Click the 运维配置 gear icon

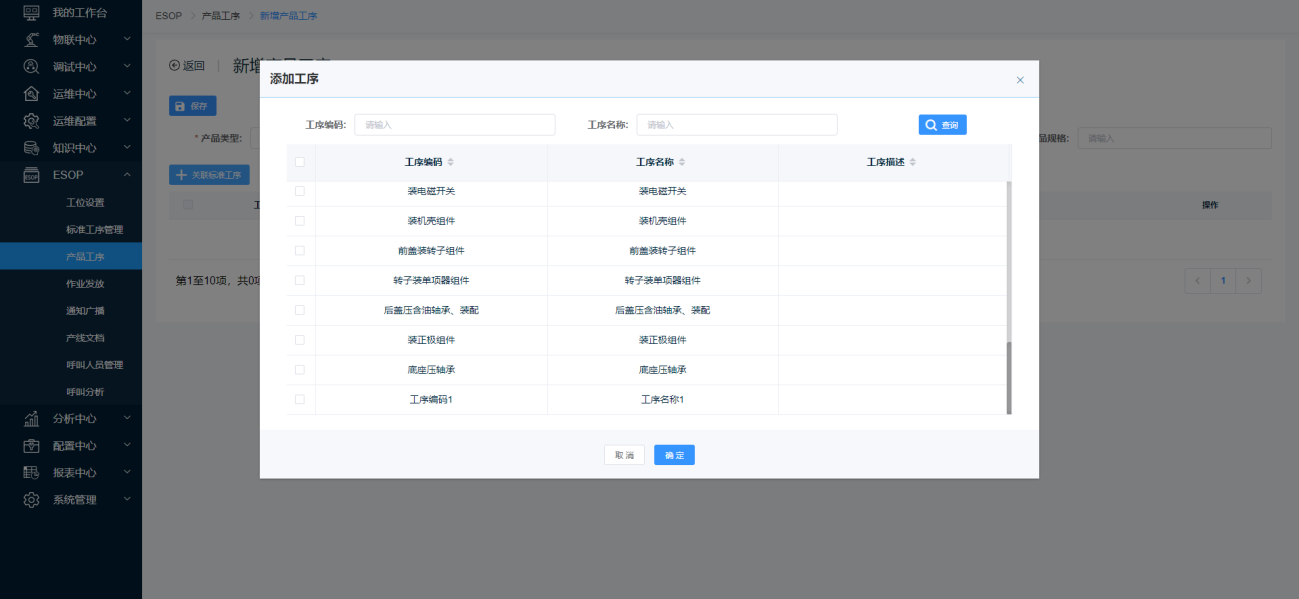[31, 121]
